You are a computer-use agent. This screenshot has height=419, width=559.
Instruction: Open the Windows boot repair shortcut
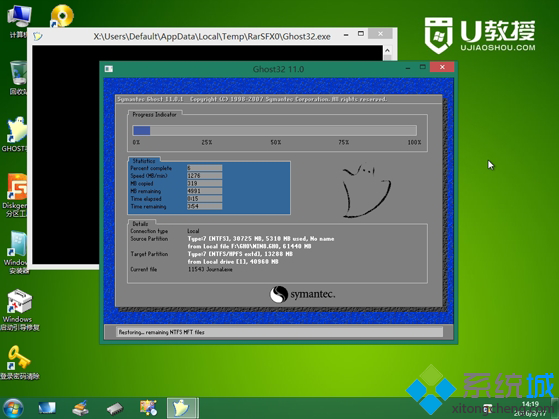pos(20,310)
